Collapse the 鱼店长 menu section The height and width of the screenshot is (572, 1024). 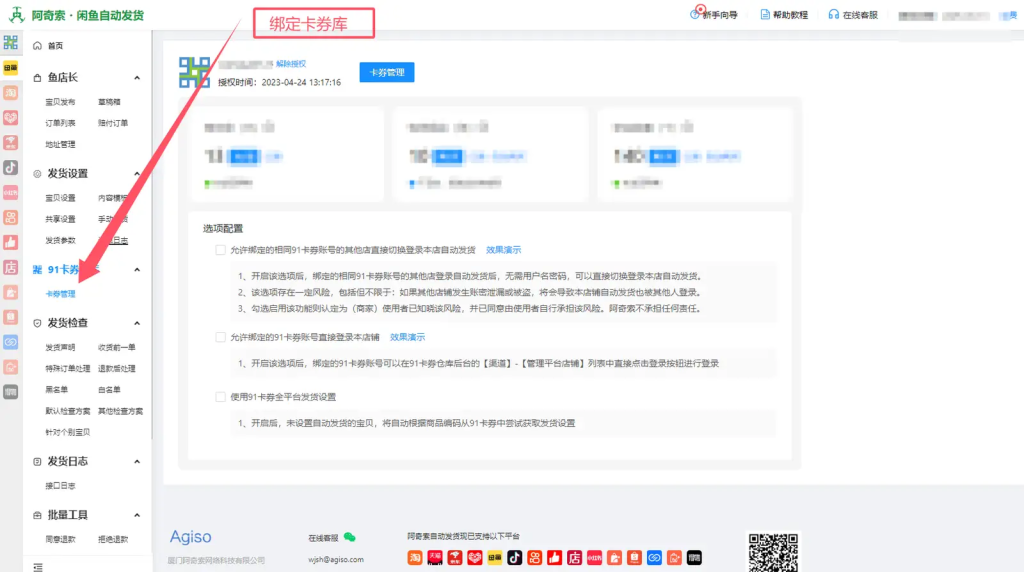tap(137, 78)
